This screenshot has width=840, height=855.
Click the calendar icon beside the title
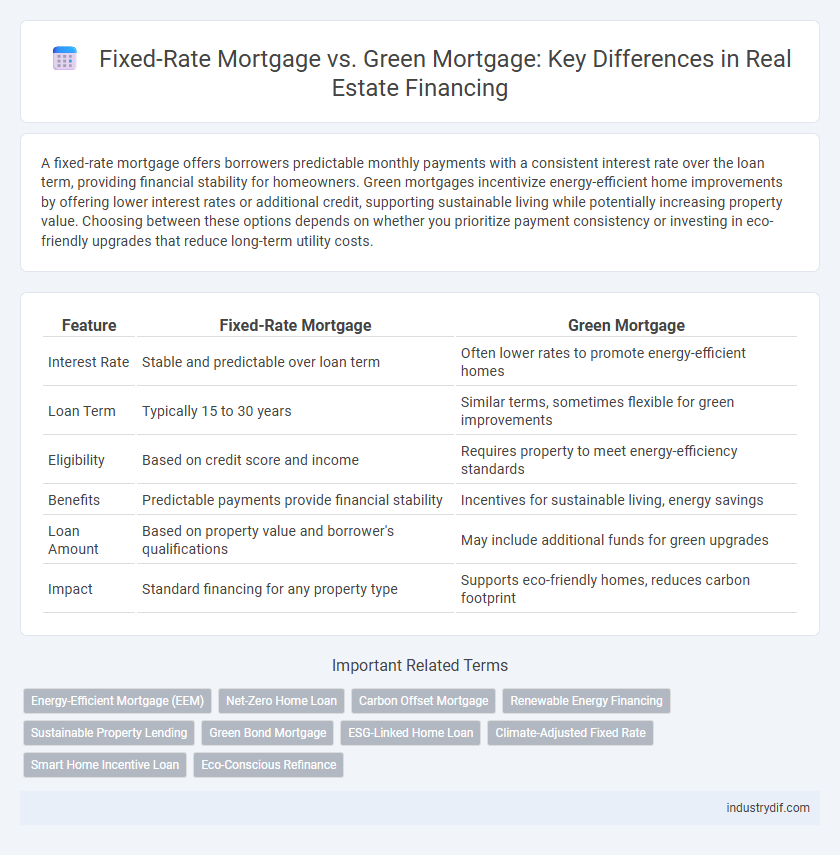click(x=64, y=58)
